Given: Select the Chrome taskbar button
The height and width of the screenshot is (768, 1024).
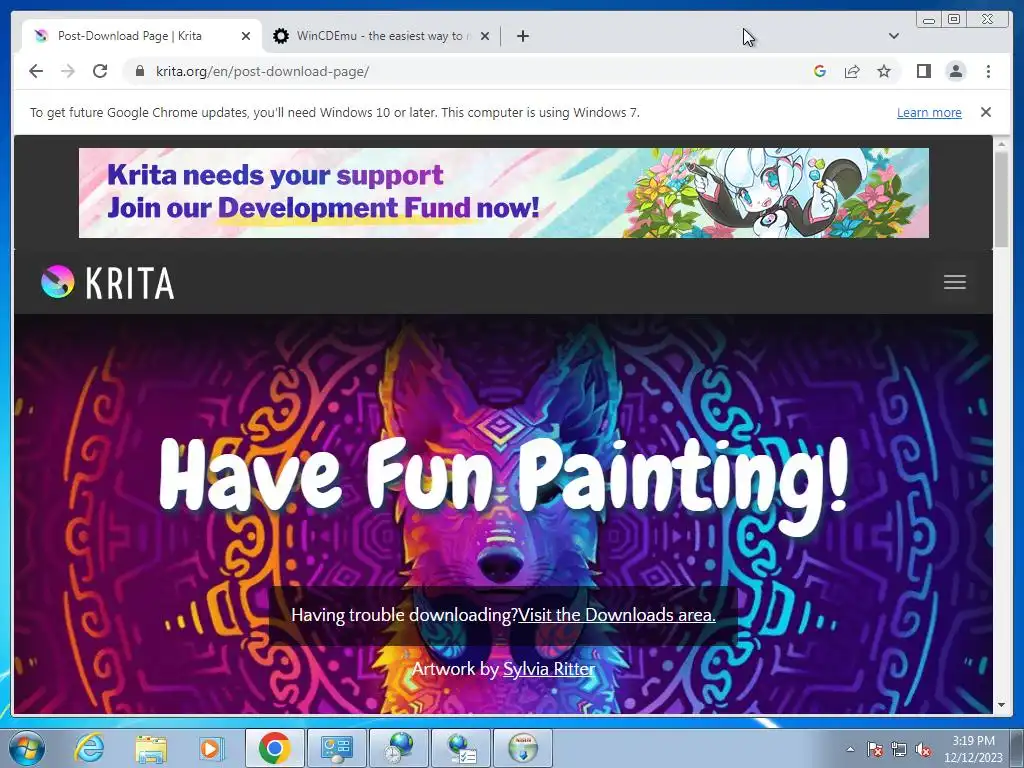Looking at the screenshot, I should click(274, 748).
